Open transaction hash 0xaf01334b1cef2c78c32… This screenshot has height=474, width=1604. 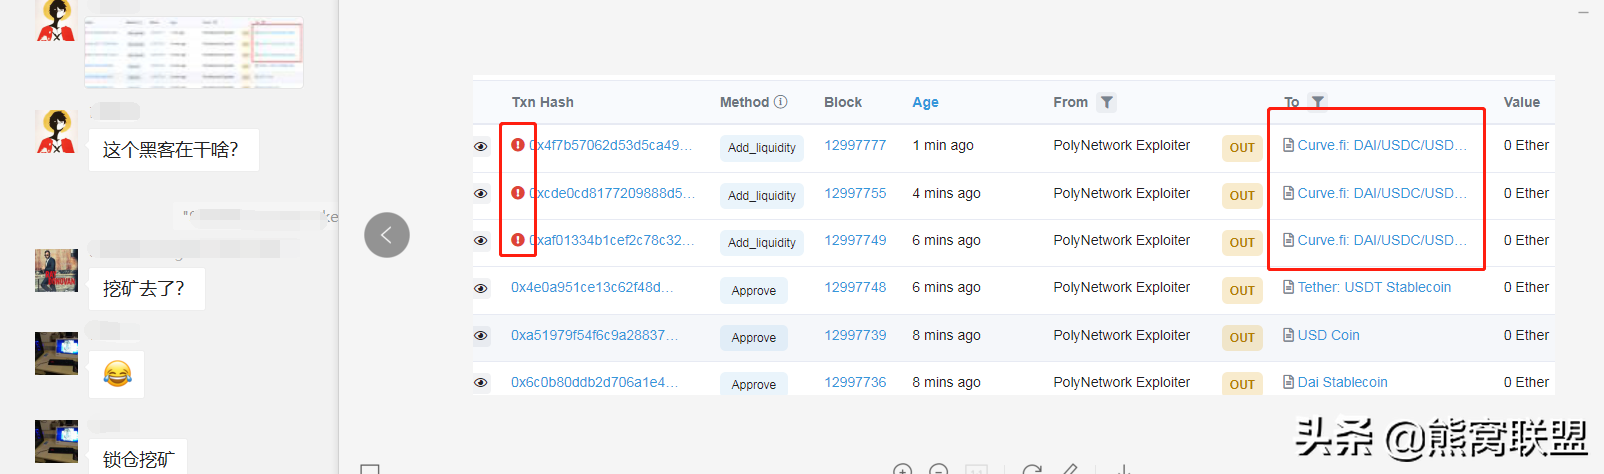pyautogui.click(x=611, y=240)
